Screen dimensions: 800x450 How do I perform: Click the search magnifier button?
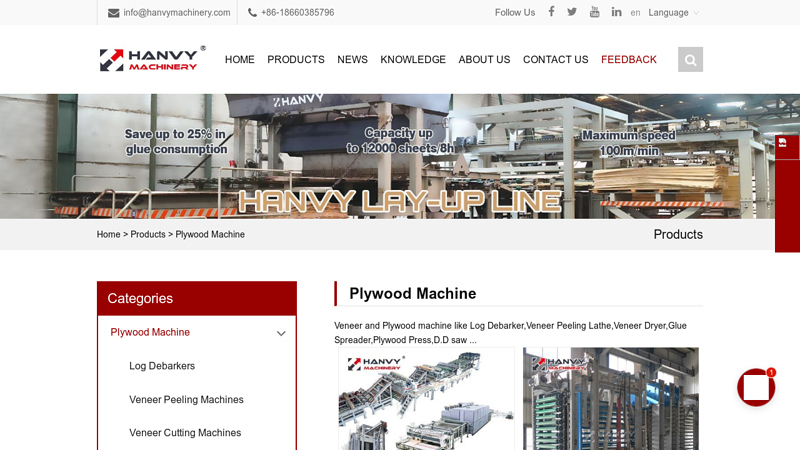coord(690,60)
